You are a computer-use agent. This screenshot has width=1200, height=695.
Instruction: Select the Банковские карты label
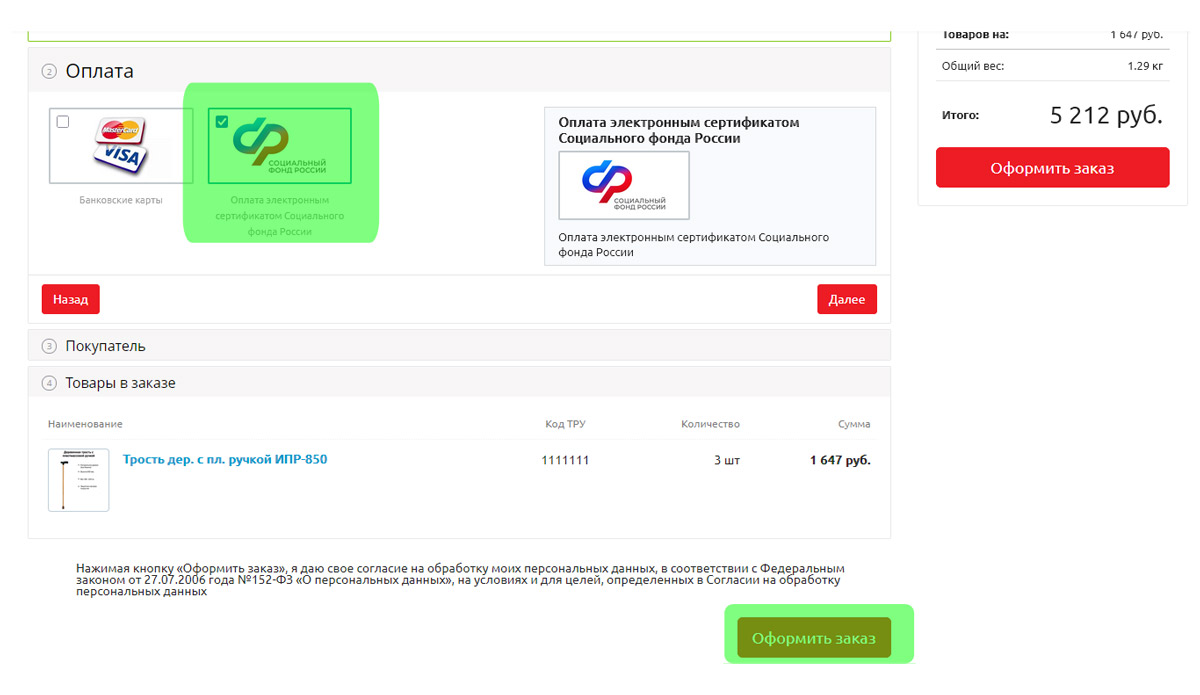coord(120,200)
